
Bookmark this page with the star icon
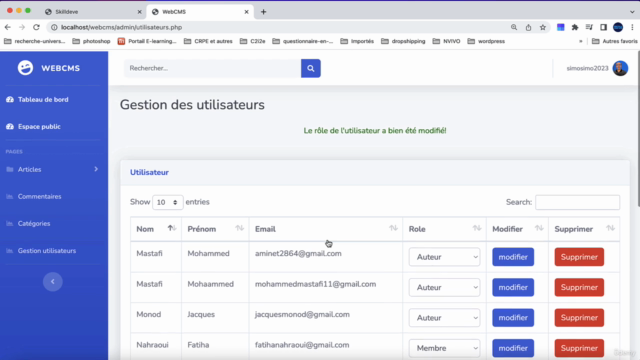coord(542,27)
